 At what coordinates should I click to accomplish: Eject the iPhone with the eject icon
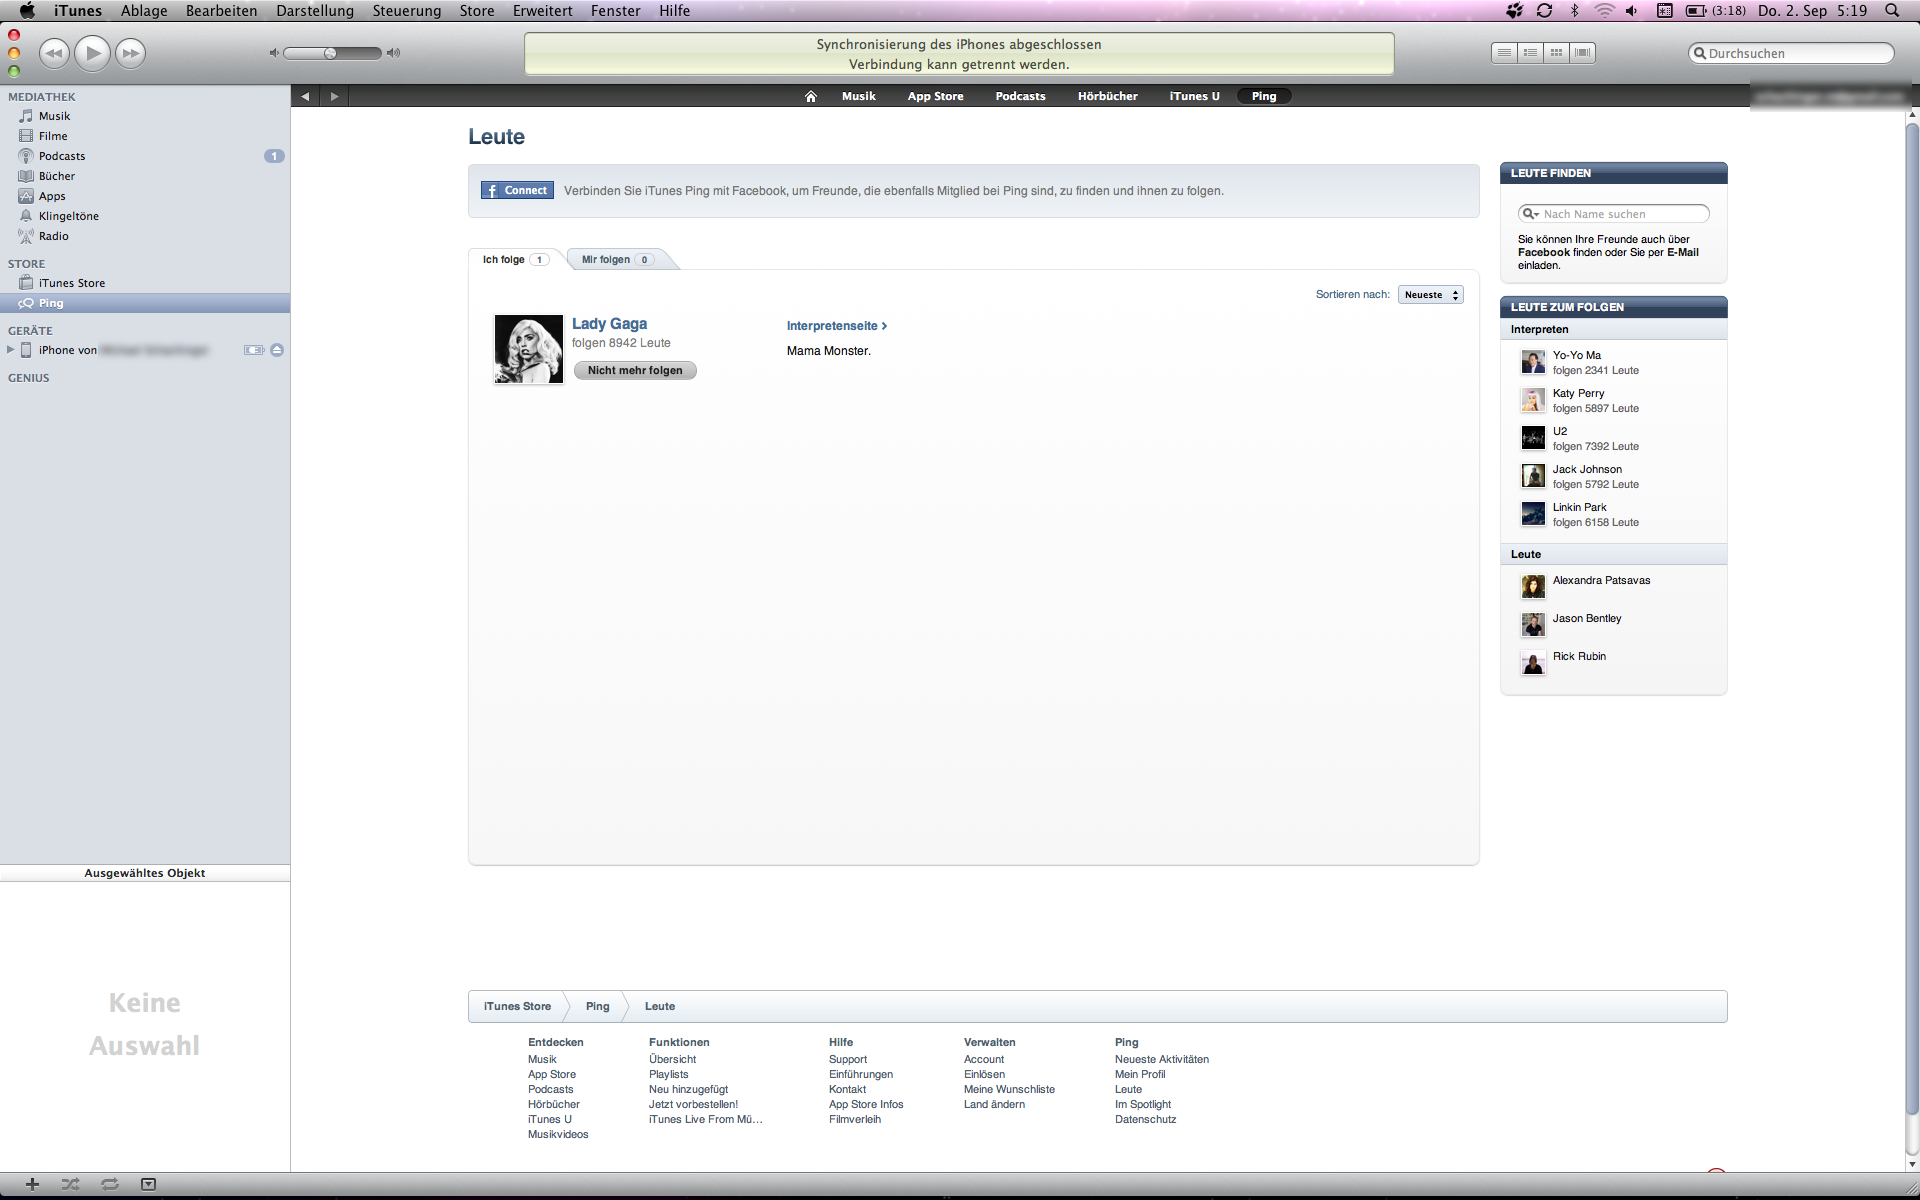pos(277,350)
